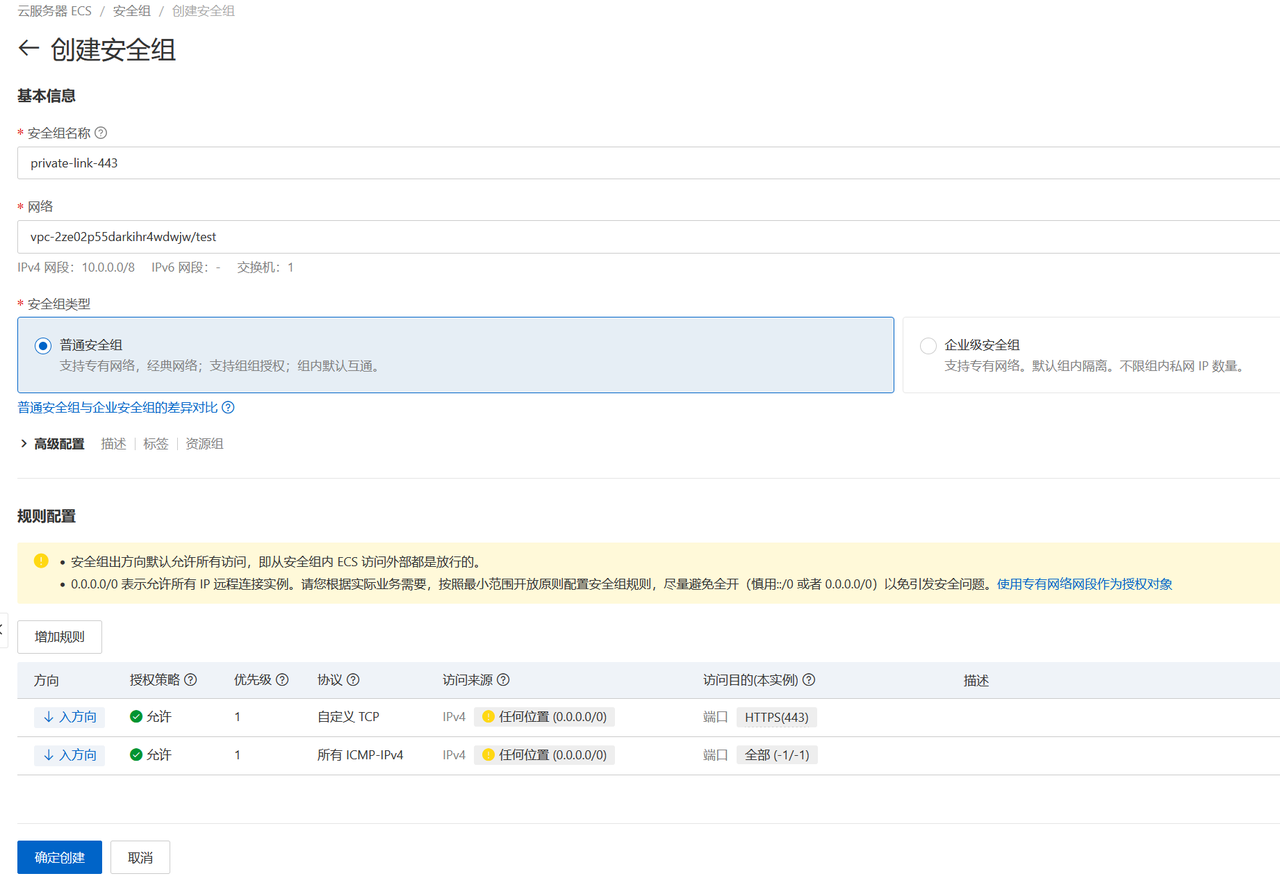Select the 普通安全组 radio button
The image size is (1280, 892).
pos(43,346)
